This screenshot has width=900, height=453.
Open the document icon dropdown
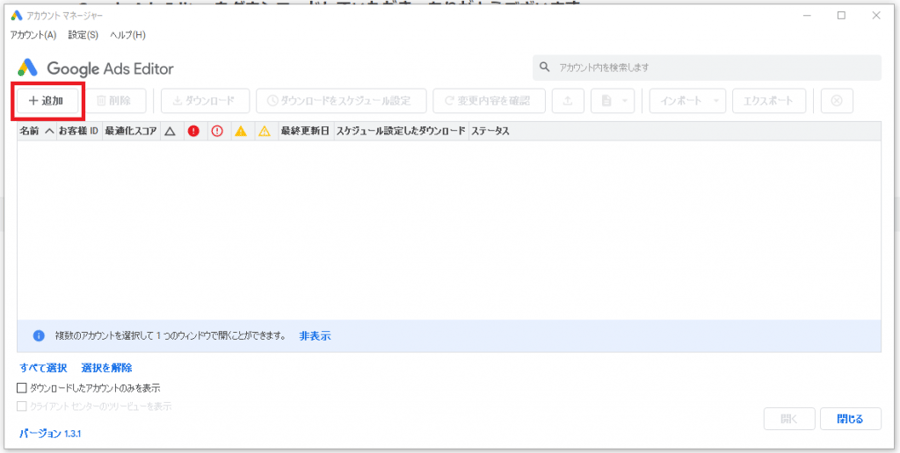coord(612,101)
